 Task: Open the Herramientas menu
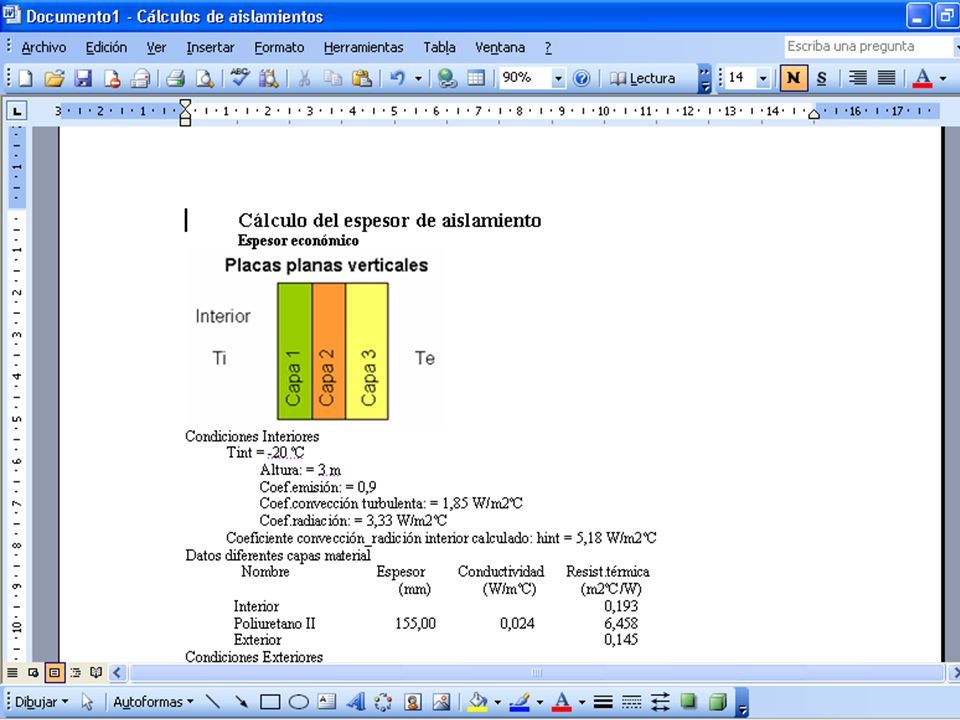click(x=363, y=47)
